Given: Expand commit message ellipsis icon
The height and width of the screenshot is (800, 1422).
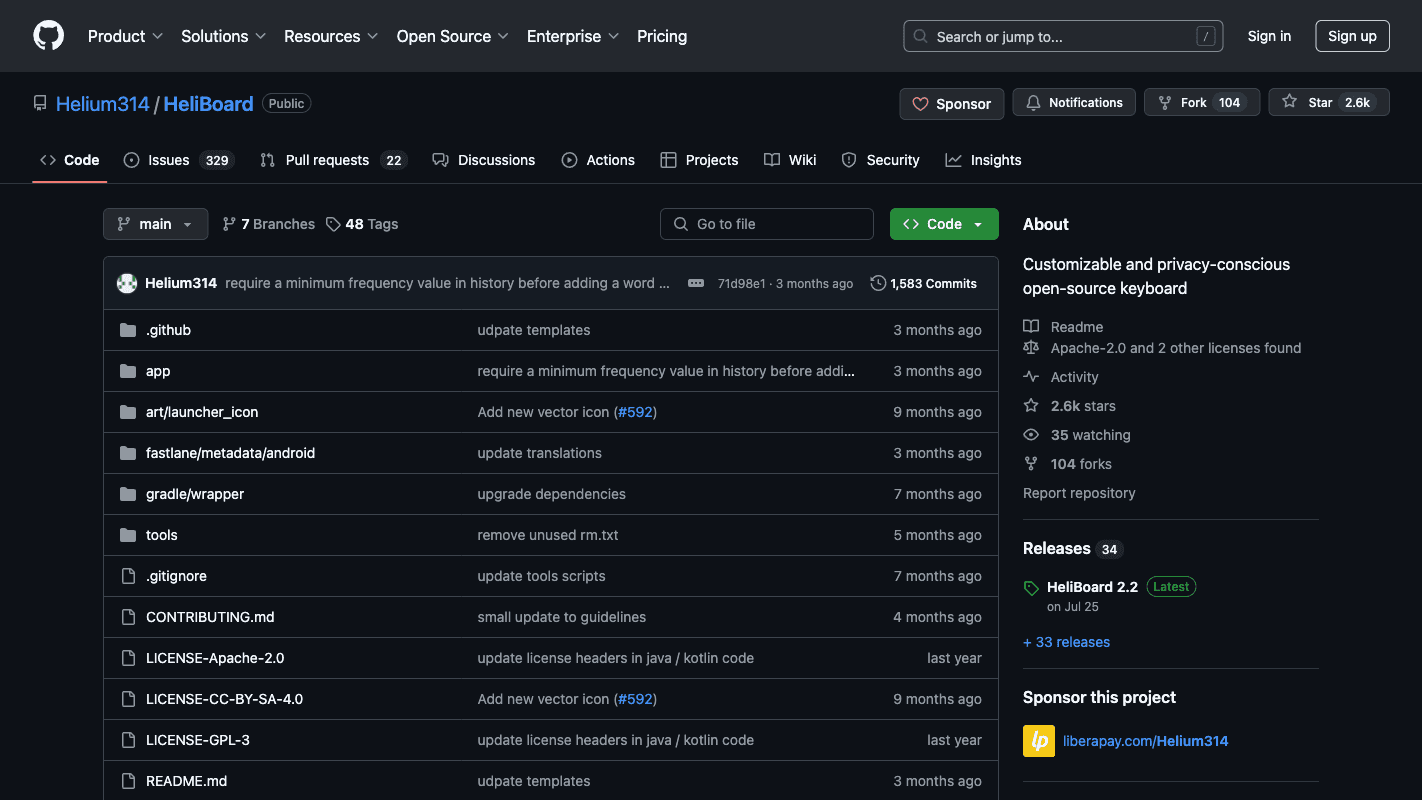Looking at the screenshot, I should point(696,283).
